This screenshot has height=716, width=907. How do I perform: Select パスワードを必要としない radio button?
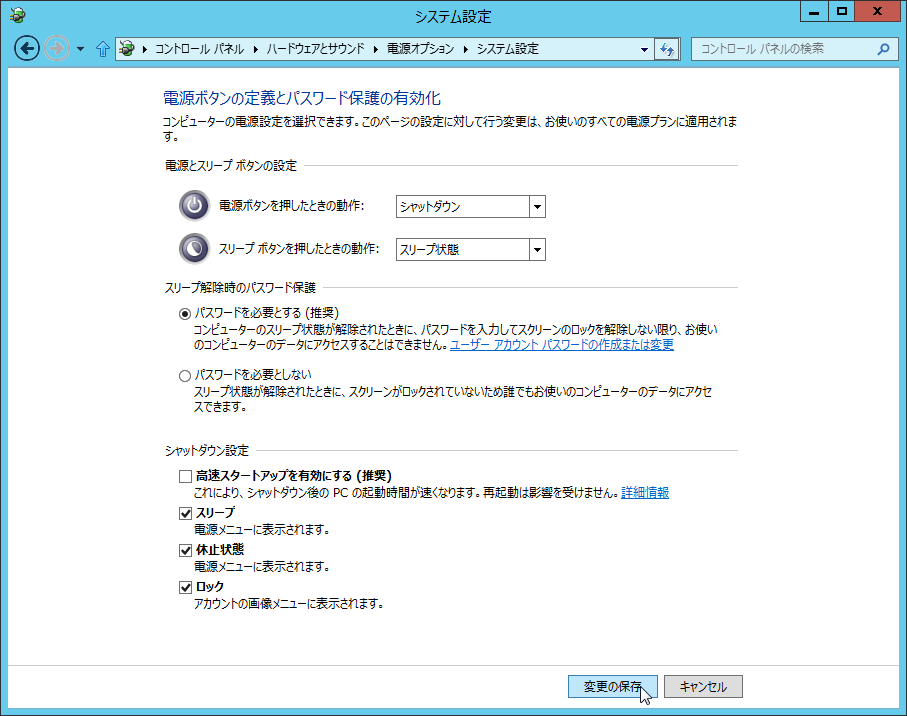(x=185, y=376)
